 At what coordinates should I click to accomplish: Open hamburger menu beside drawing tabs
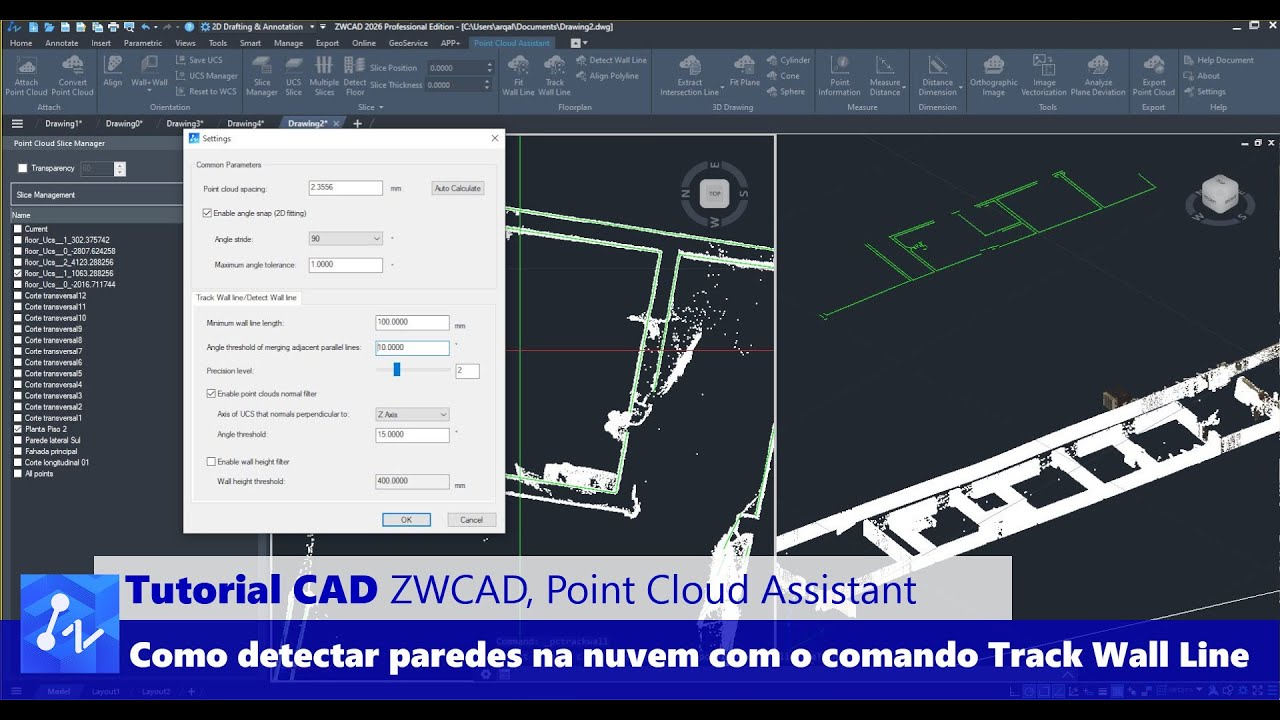[x=17, y=124]
